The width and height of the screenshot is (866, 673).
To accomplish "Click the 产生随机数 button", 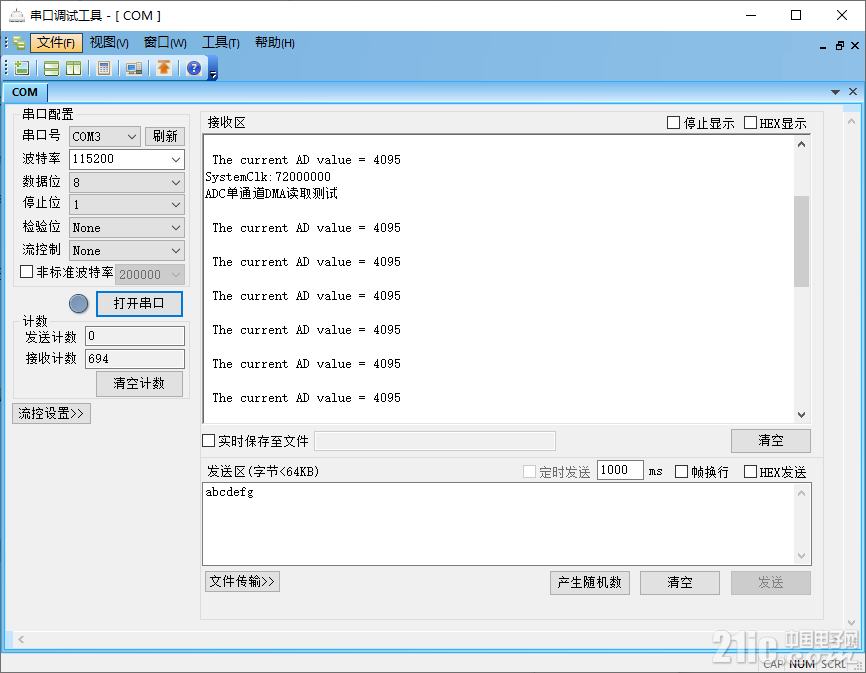I will [x=589, y=582].
